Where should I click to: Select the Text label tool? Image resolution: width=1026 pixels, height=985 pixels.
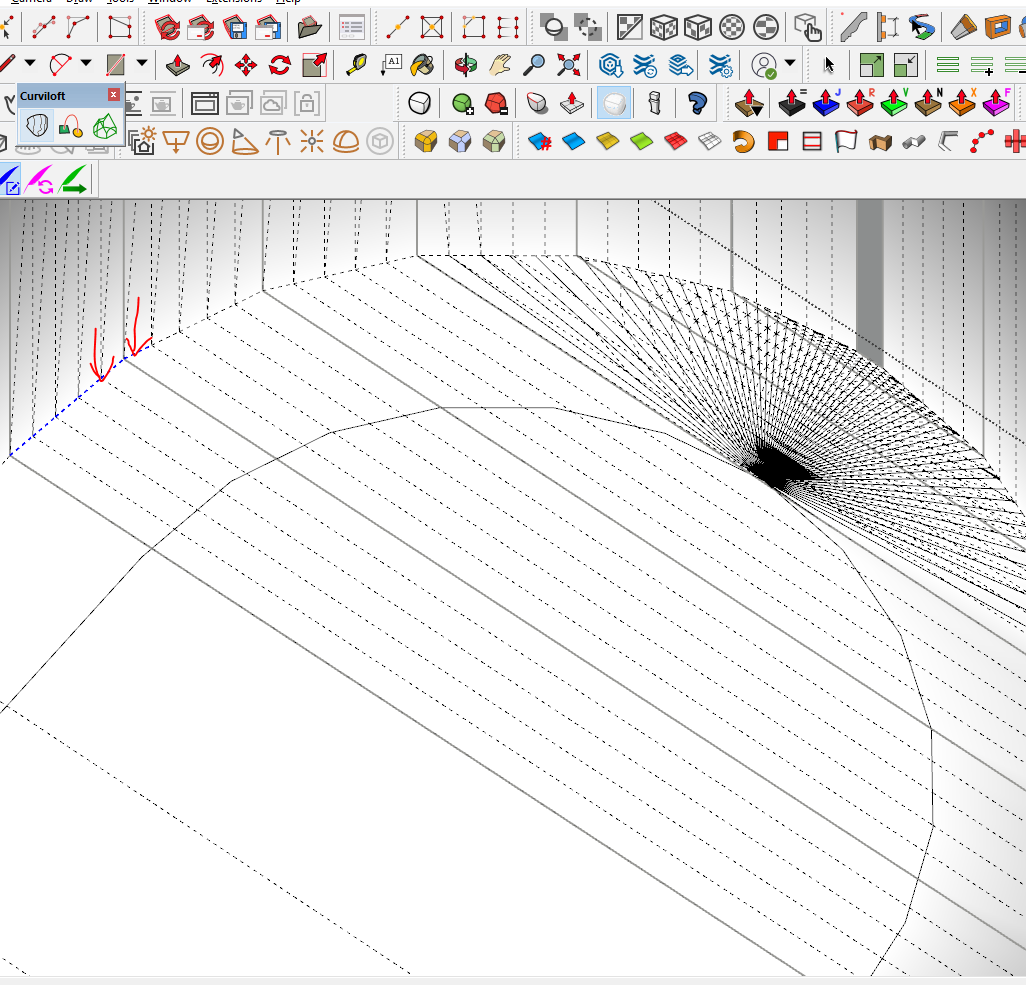[391, 65]
